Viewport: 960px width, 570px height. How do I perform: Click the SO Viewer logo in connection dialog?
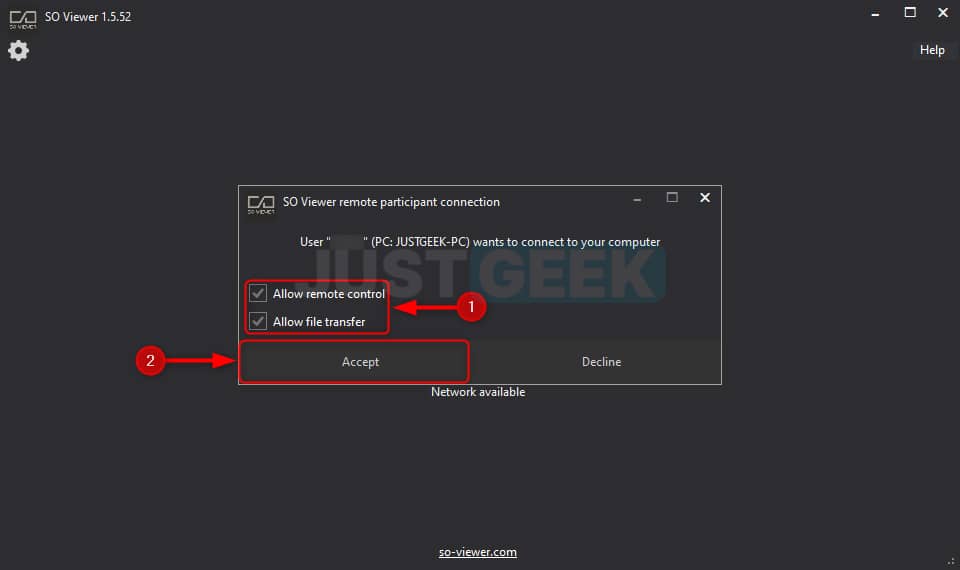pos(261,204)
